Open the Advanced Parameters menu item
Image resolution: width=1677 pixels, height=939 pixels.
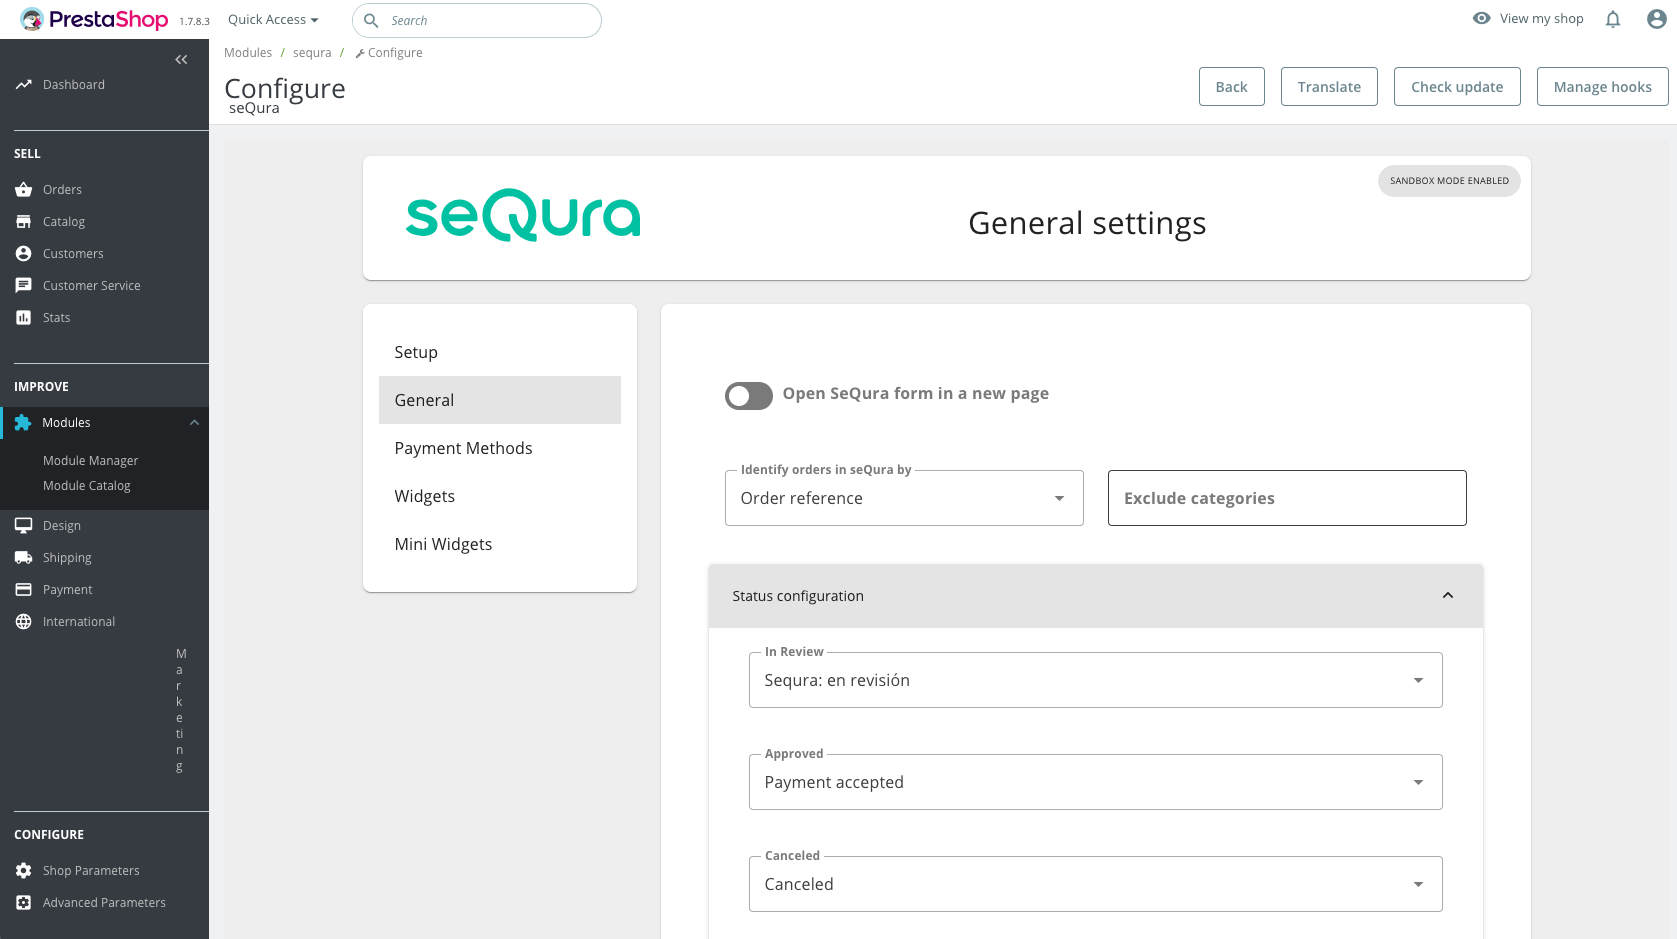click(x=104, y=903)
